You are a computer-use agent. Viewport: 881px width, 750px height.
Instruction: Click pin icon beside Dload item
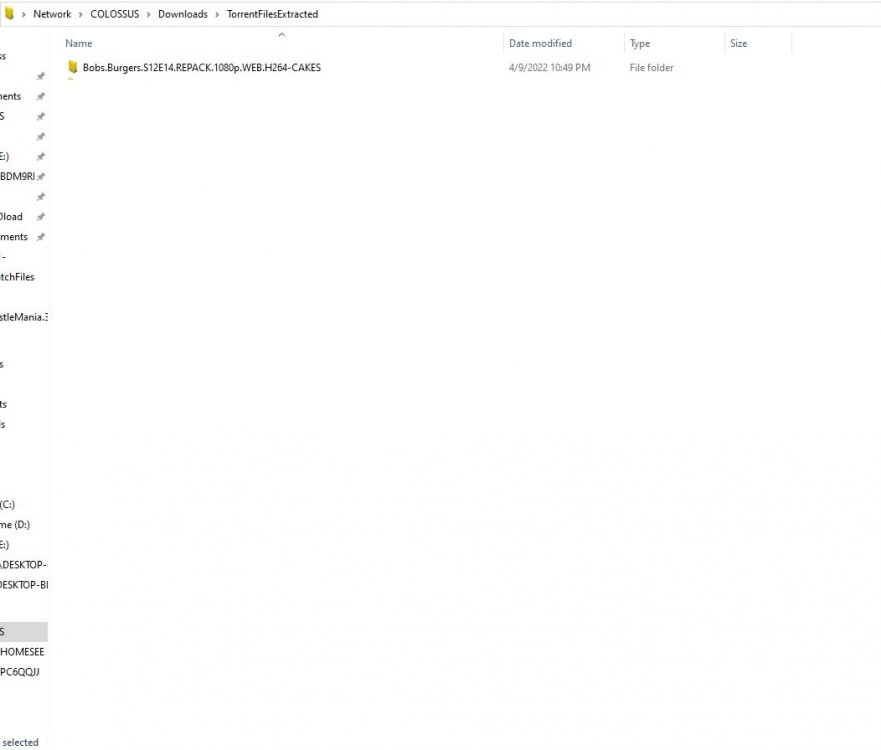click(41, 217)
